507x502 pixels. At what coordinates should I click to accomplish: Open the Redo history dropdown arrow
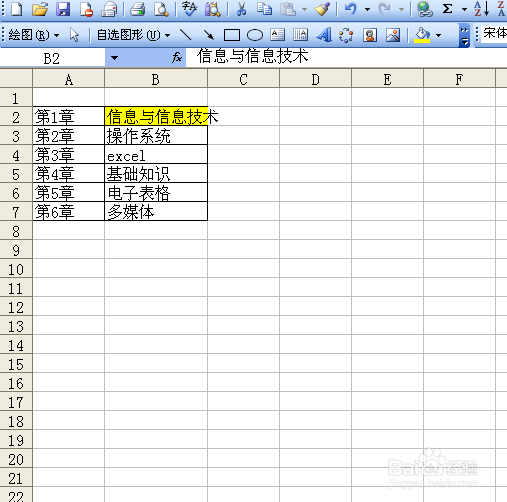[x=401, y=9]
